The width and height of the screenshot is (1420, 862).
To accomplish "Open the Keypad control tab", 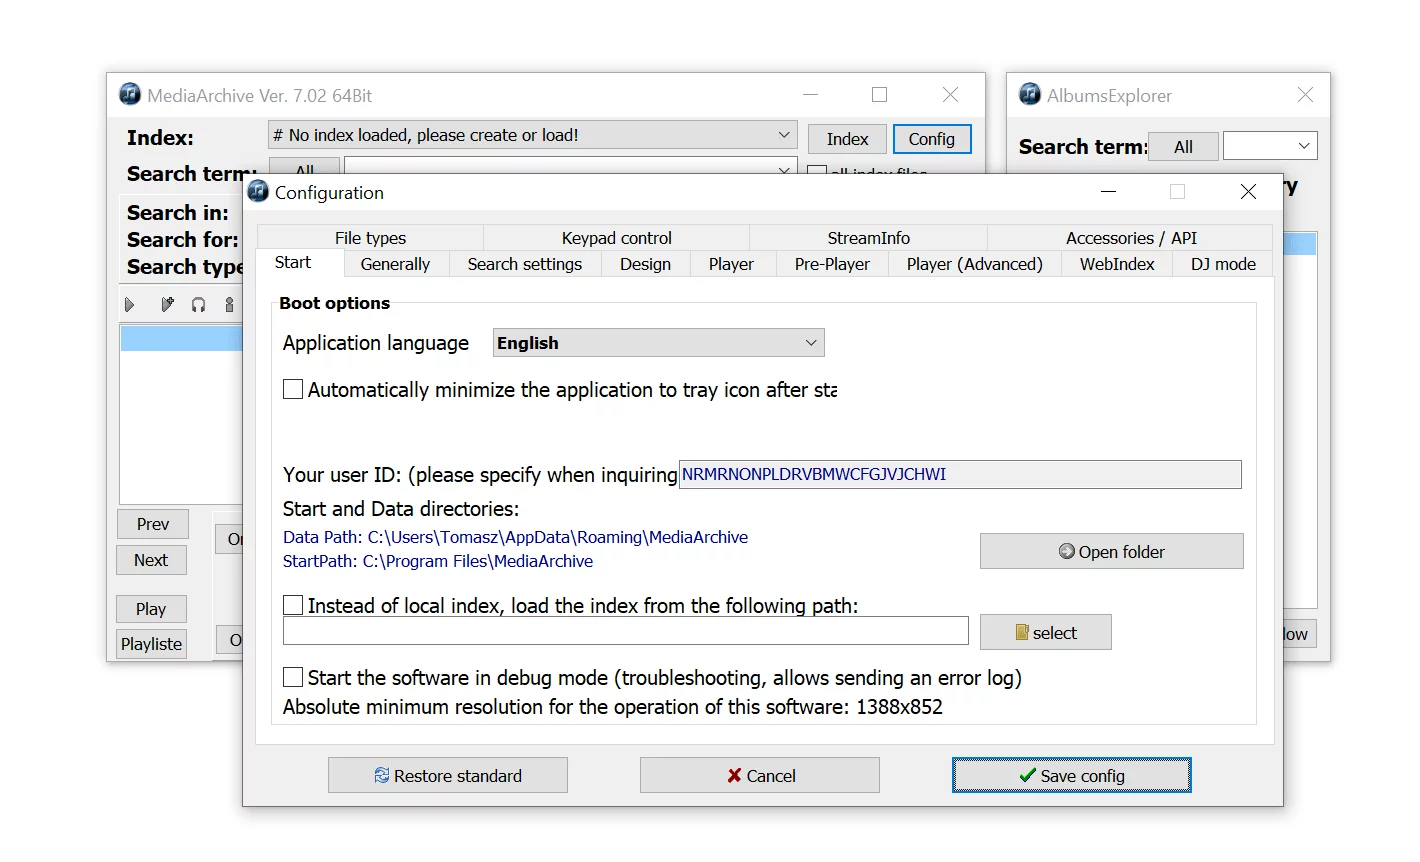I will point(616,238).
